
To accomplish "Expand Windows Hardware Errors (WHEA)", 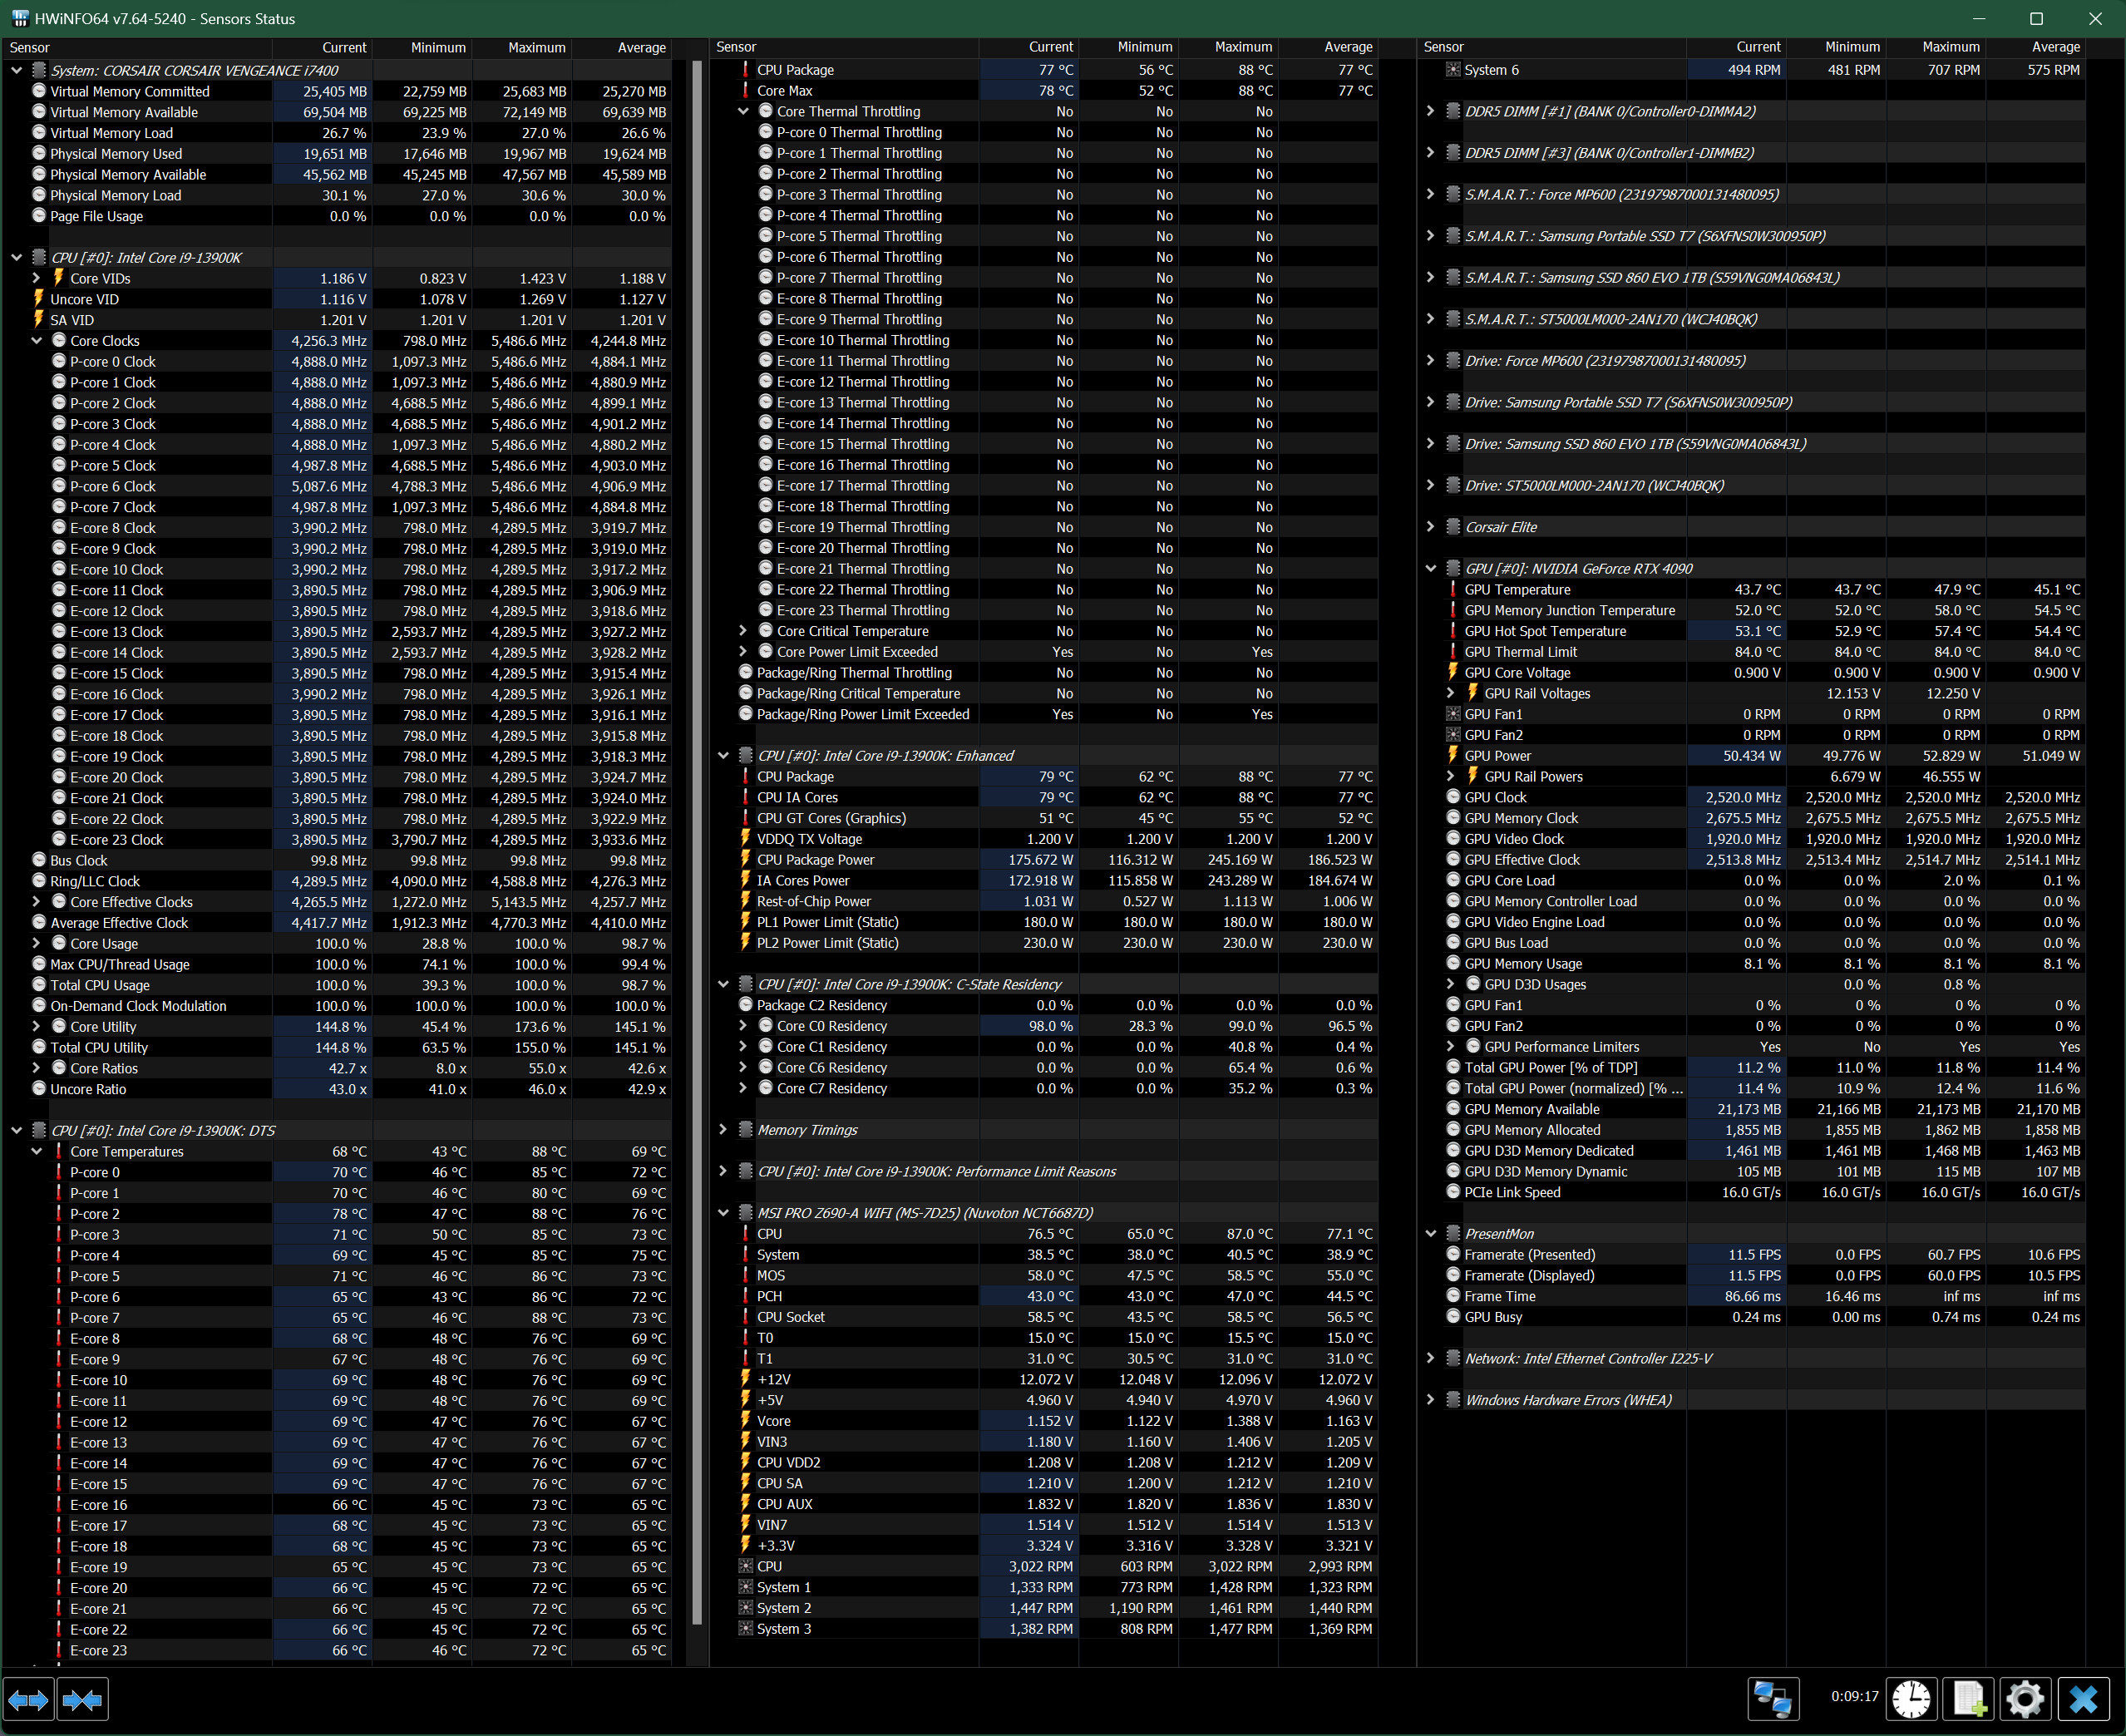I will coord(1430,1400).
